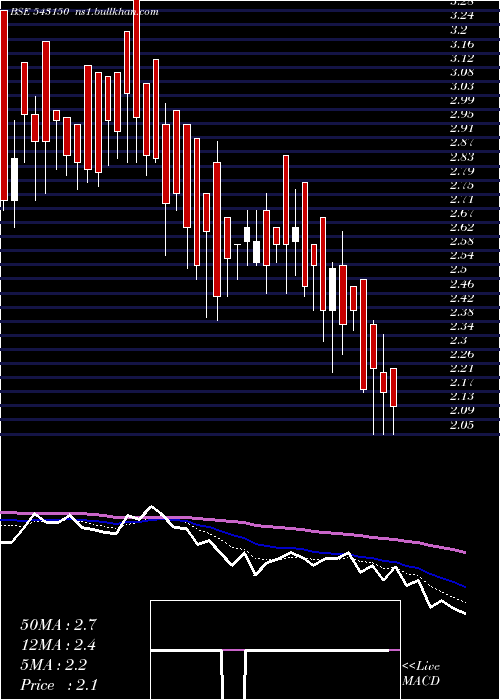Select the 2.75 price axis label
Image resolution: width=500 pixels, height=700 pixels.
(462, 185)
